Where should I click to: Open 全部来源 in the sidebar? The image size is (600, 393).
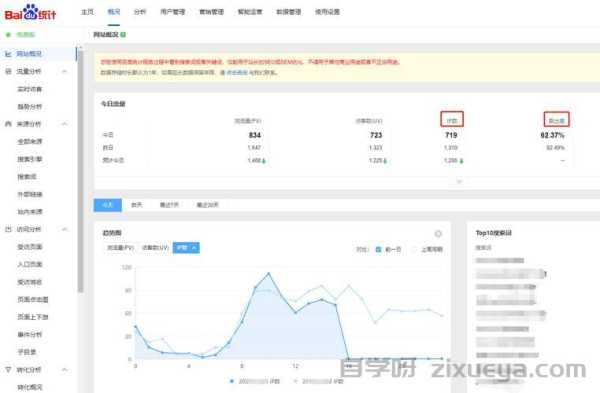pyautogui.click(x=30, y=142)
